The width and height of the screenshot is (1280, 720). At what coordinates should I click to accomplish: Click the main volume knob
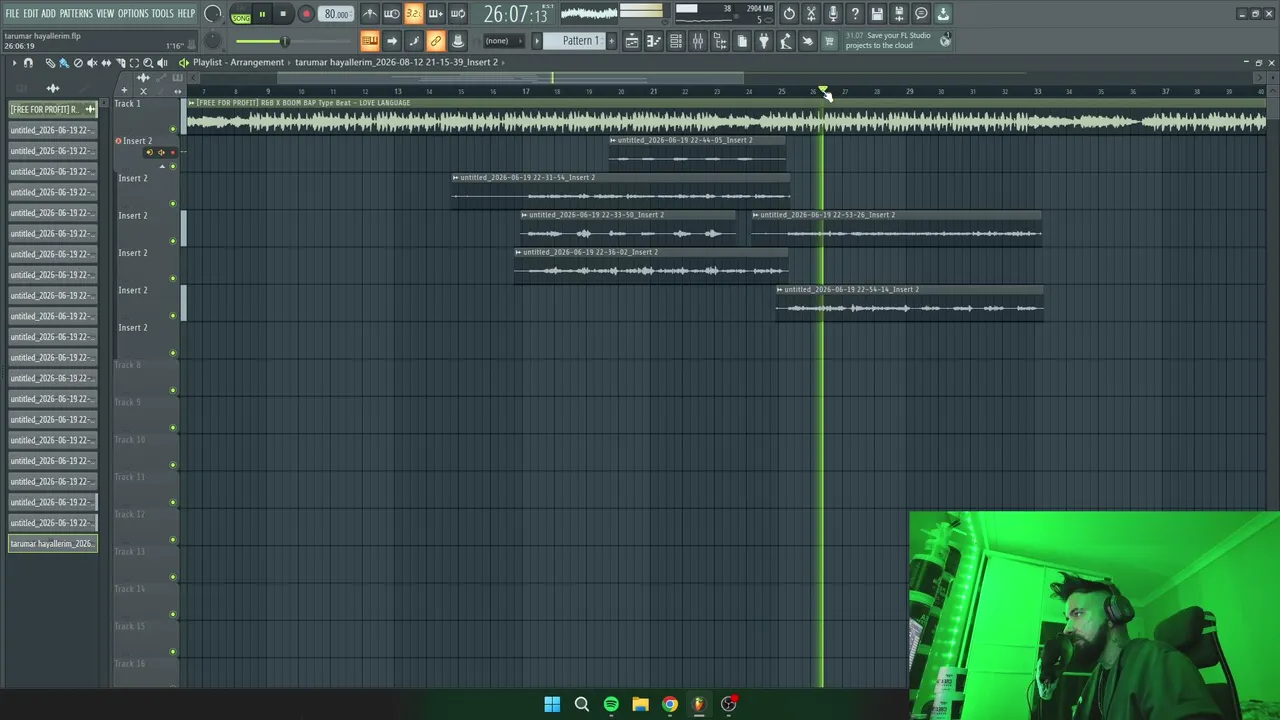[x=212, y=14]
